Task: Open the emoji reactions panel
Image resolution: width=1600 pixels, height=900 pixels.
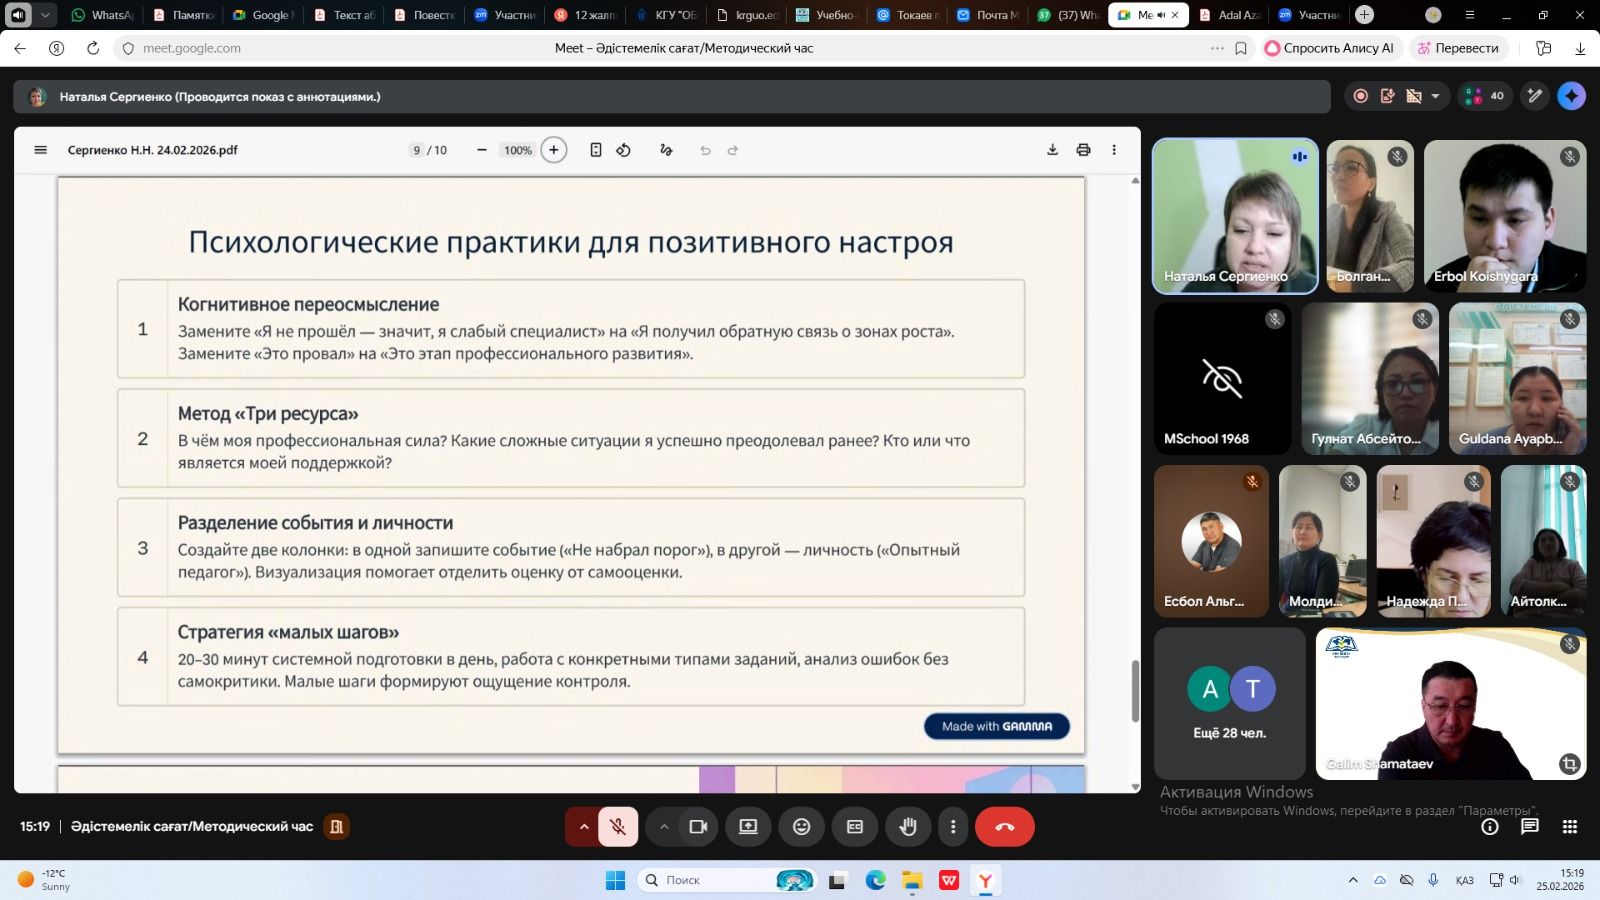Action: (x=801, y=827)
